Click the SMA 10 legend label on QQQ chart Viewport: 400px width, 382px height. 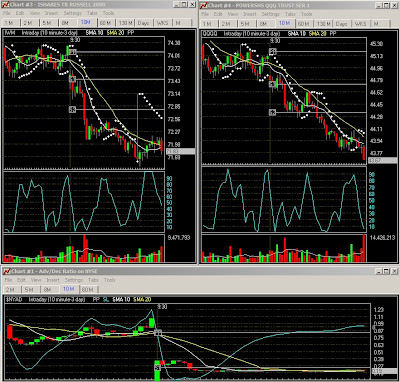pyautogui.click(x=297, y=34)
